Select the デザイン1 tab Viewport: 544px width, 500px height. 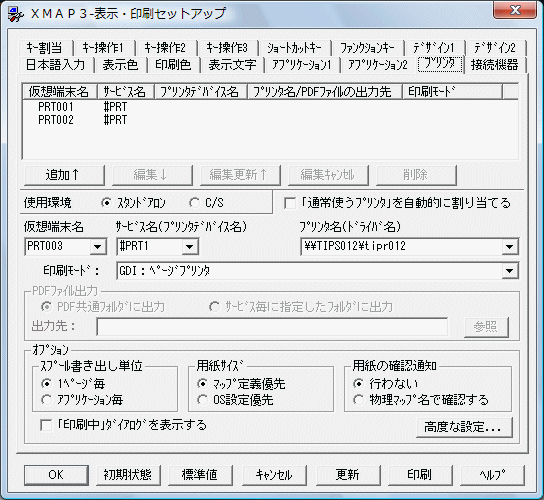(x=434, y=48)
